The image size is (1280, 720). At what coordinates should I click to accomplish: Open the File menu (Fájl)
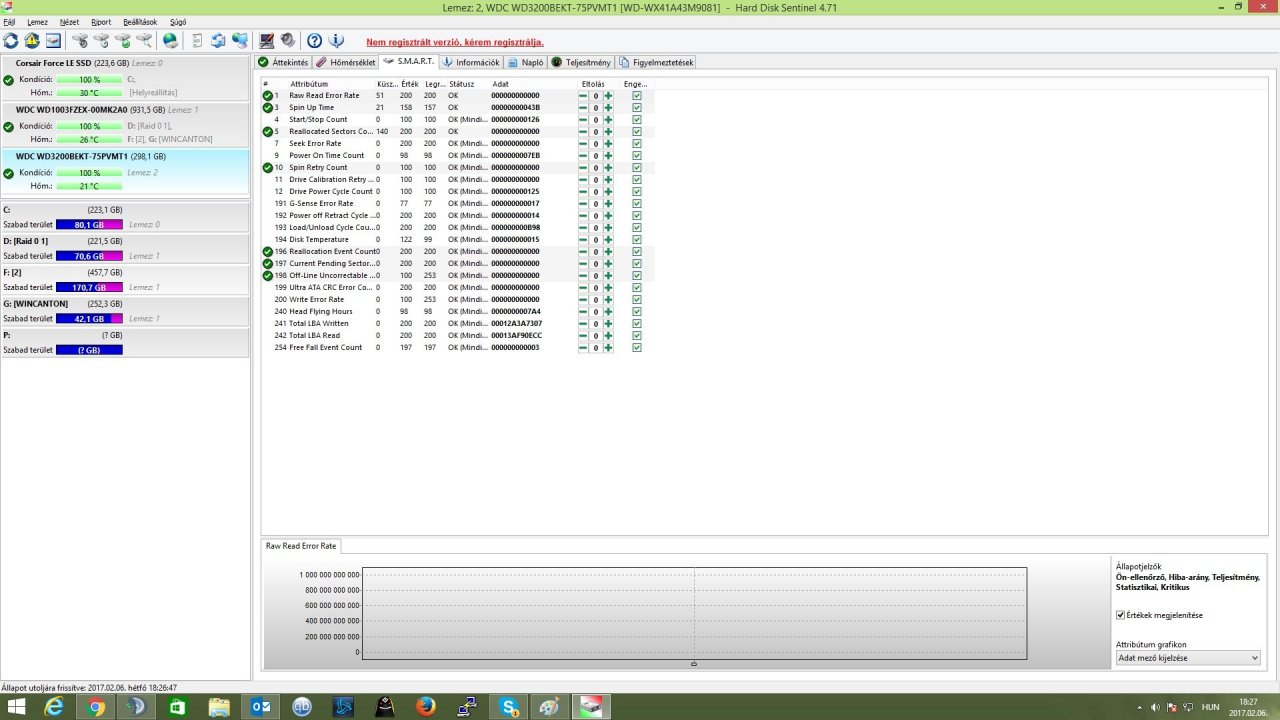click(x=9, y=22)
